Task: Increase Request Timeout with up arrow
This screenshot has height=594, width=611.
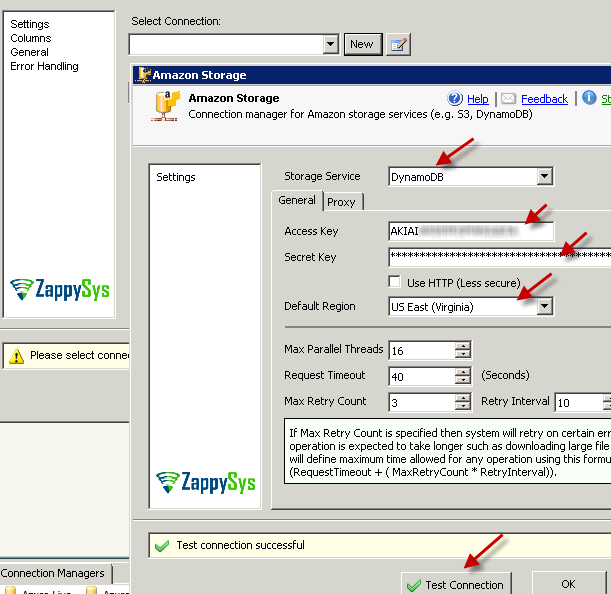Action: pyautogui.click(x=463, y=372)
